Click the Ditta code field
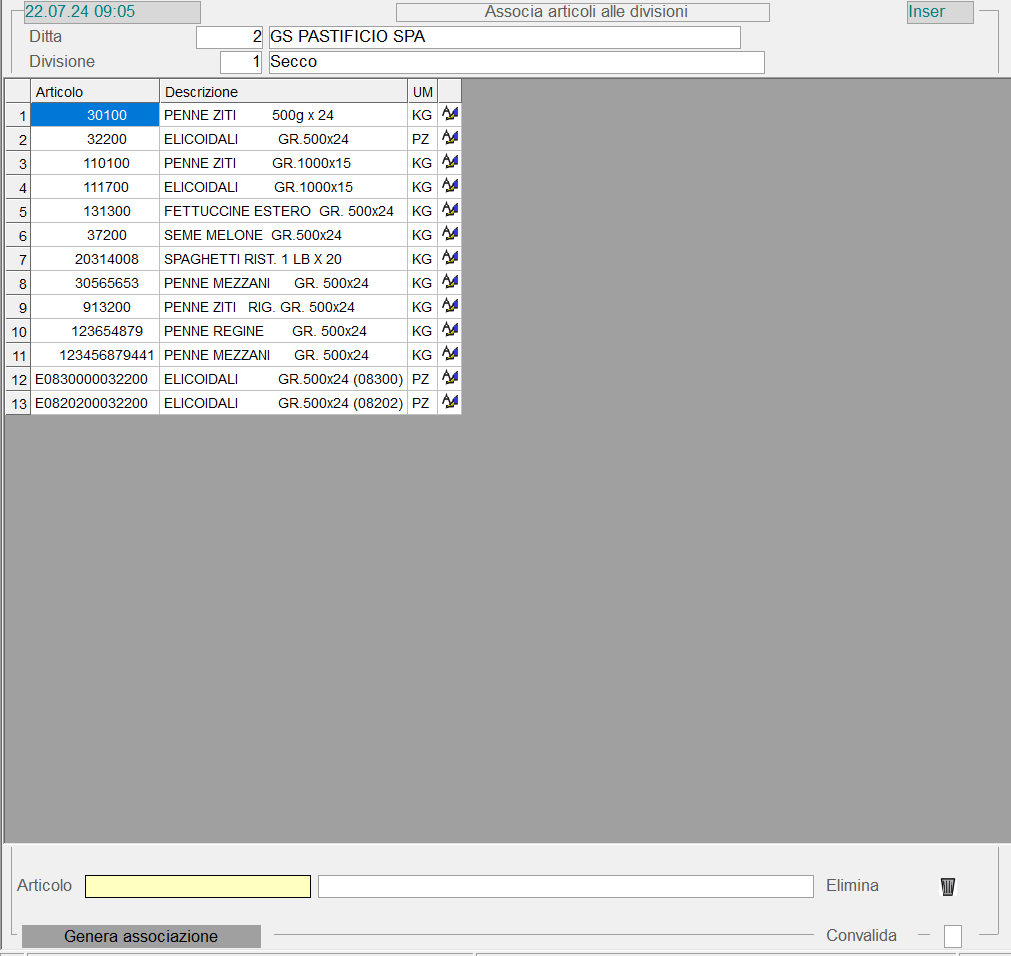This screenshot has width=1011, height=956. (x=230, y=37)
